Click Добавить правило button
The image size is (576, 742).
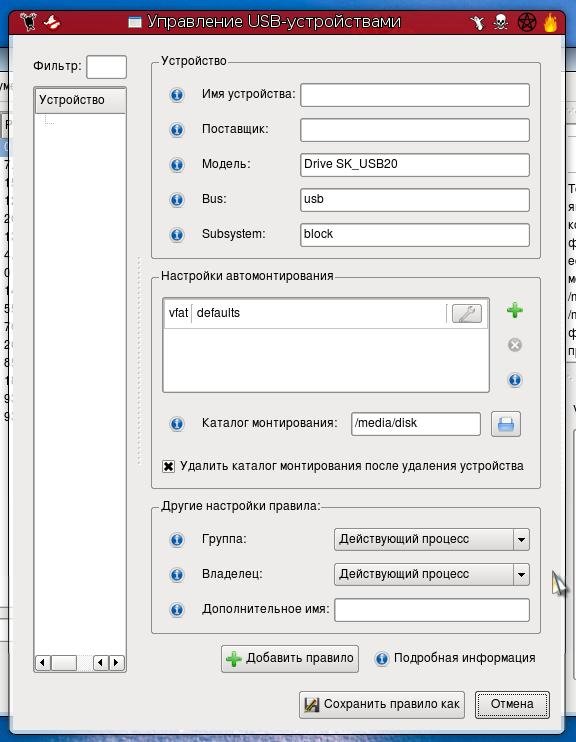click(x=290, y=659)
